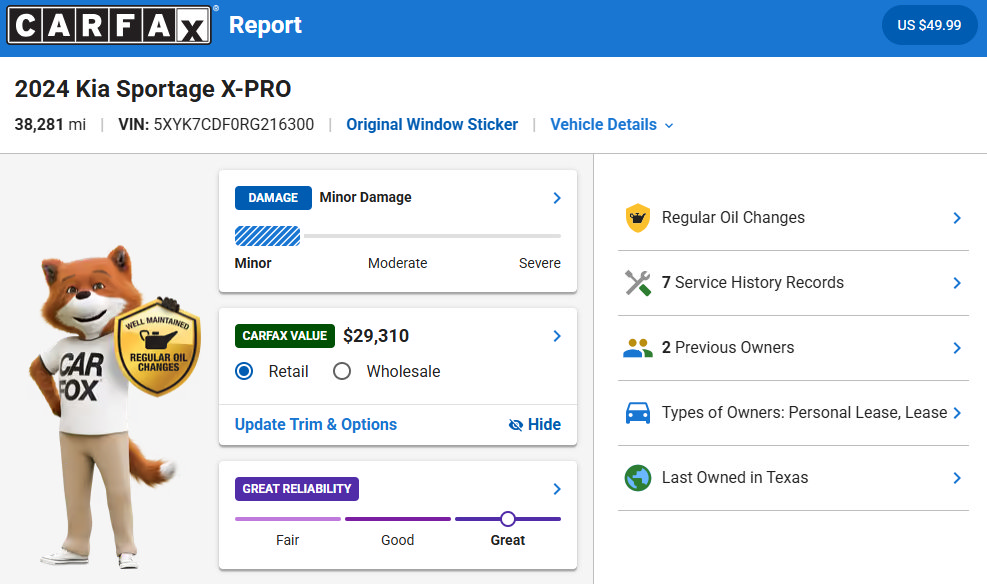The width and height of the screenshot is (987, 584).
Task: Click the globe icon for Last Owned
Action: pos(638,478)
